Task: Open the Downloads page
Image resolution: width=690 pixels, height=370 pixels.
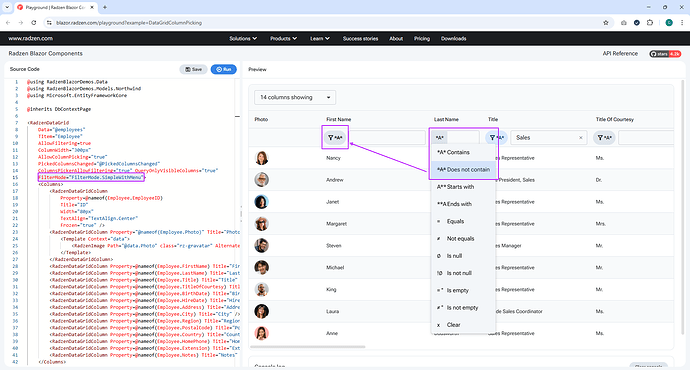Action: pos(453,39)
